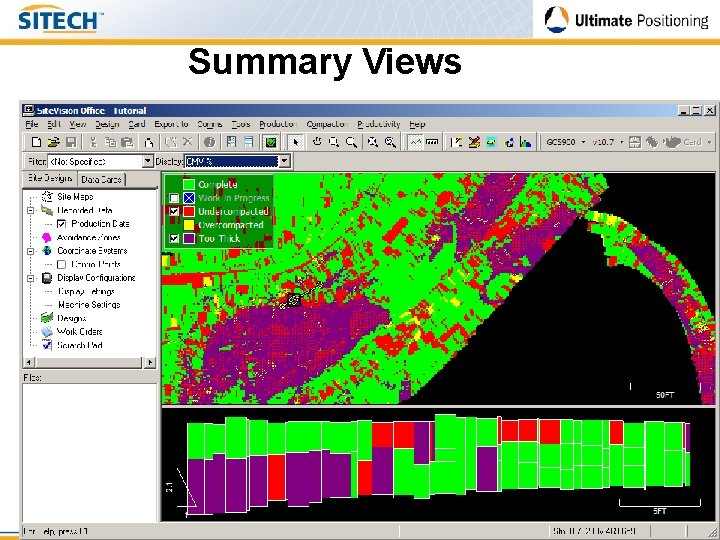
Task: Toggle the Production Data checkbox
Action: pyautogui.click(x=61, y=224)
